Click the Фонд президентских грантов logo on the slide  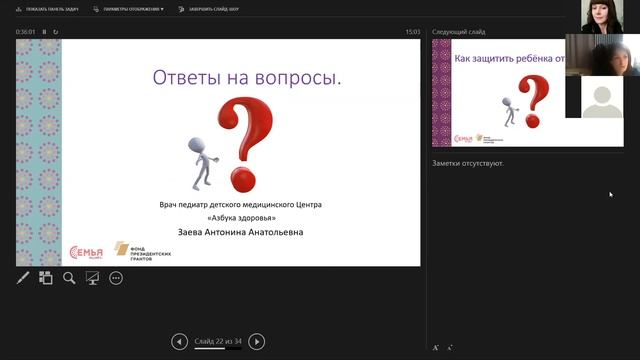142,251
